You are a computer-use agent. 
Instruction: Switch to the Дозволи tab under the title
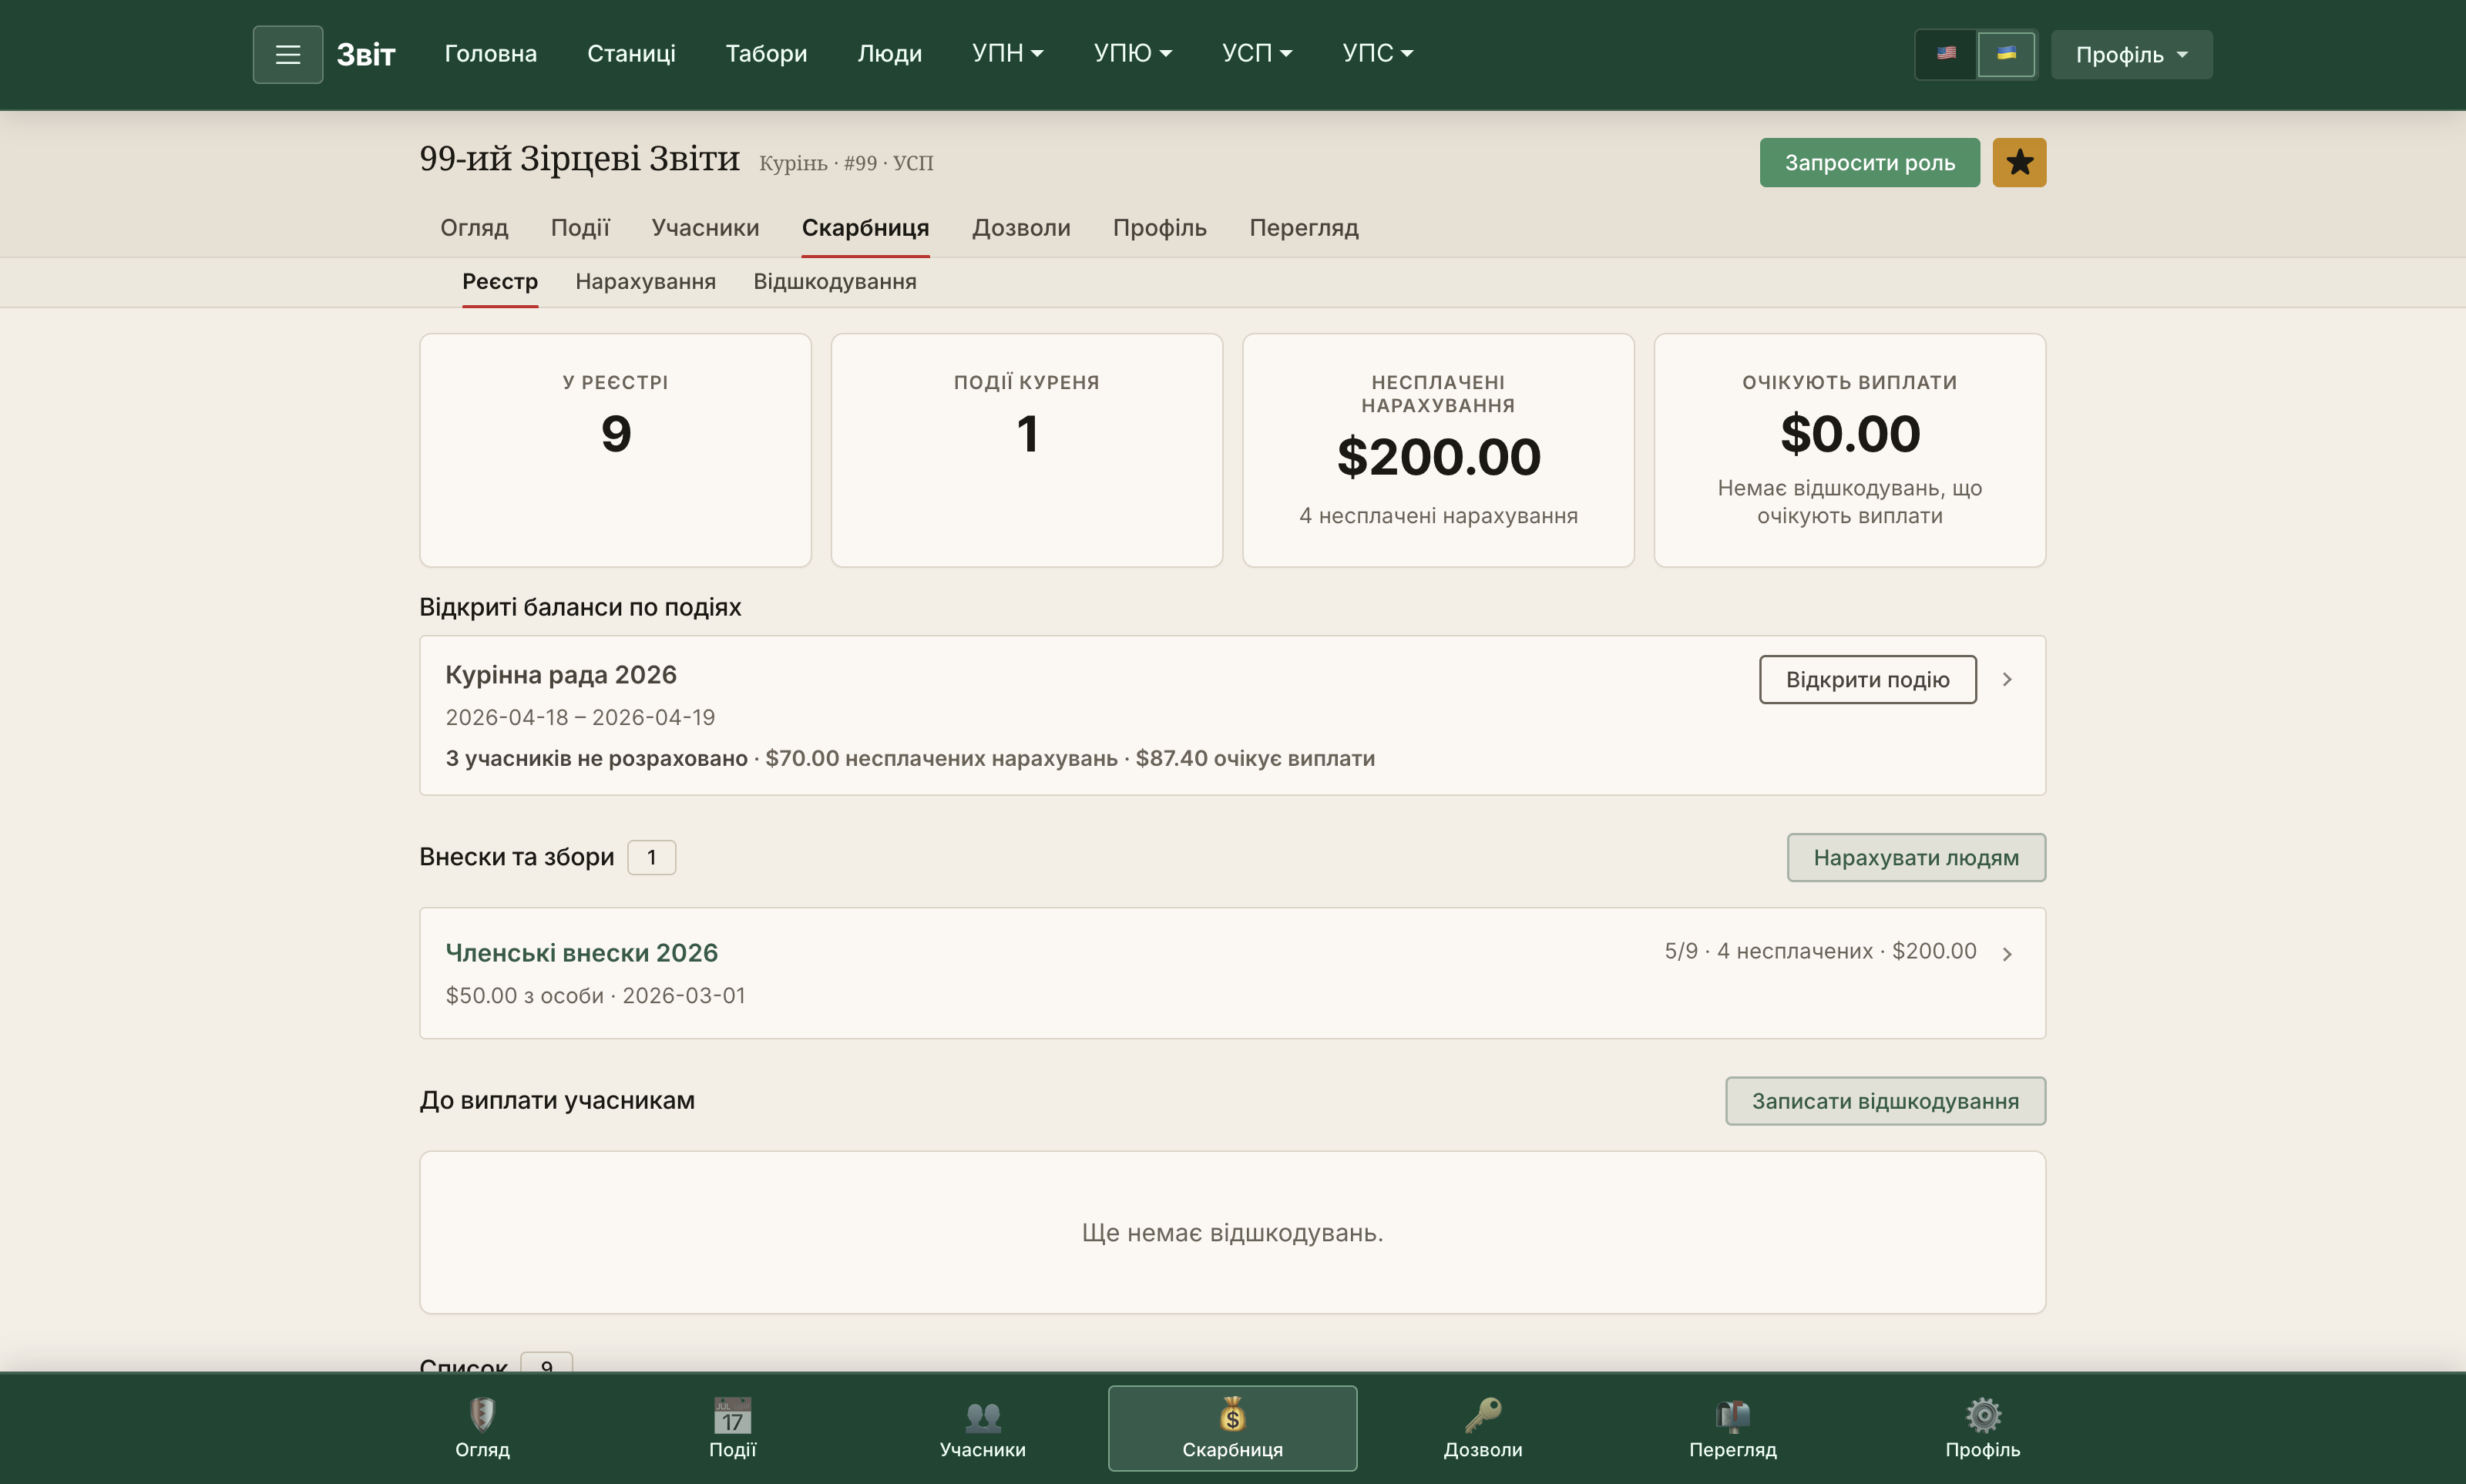1021,227
